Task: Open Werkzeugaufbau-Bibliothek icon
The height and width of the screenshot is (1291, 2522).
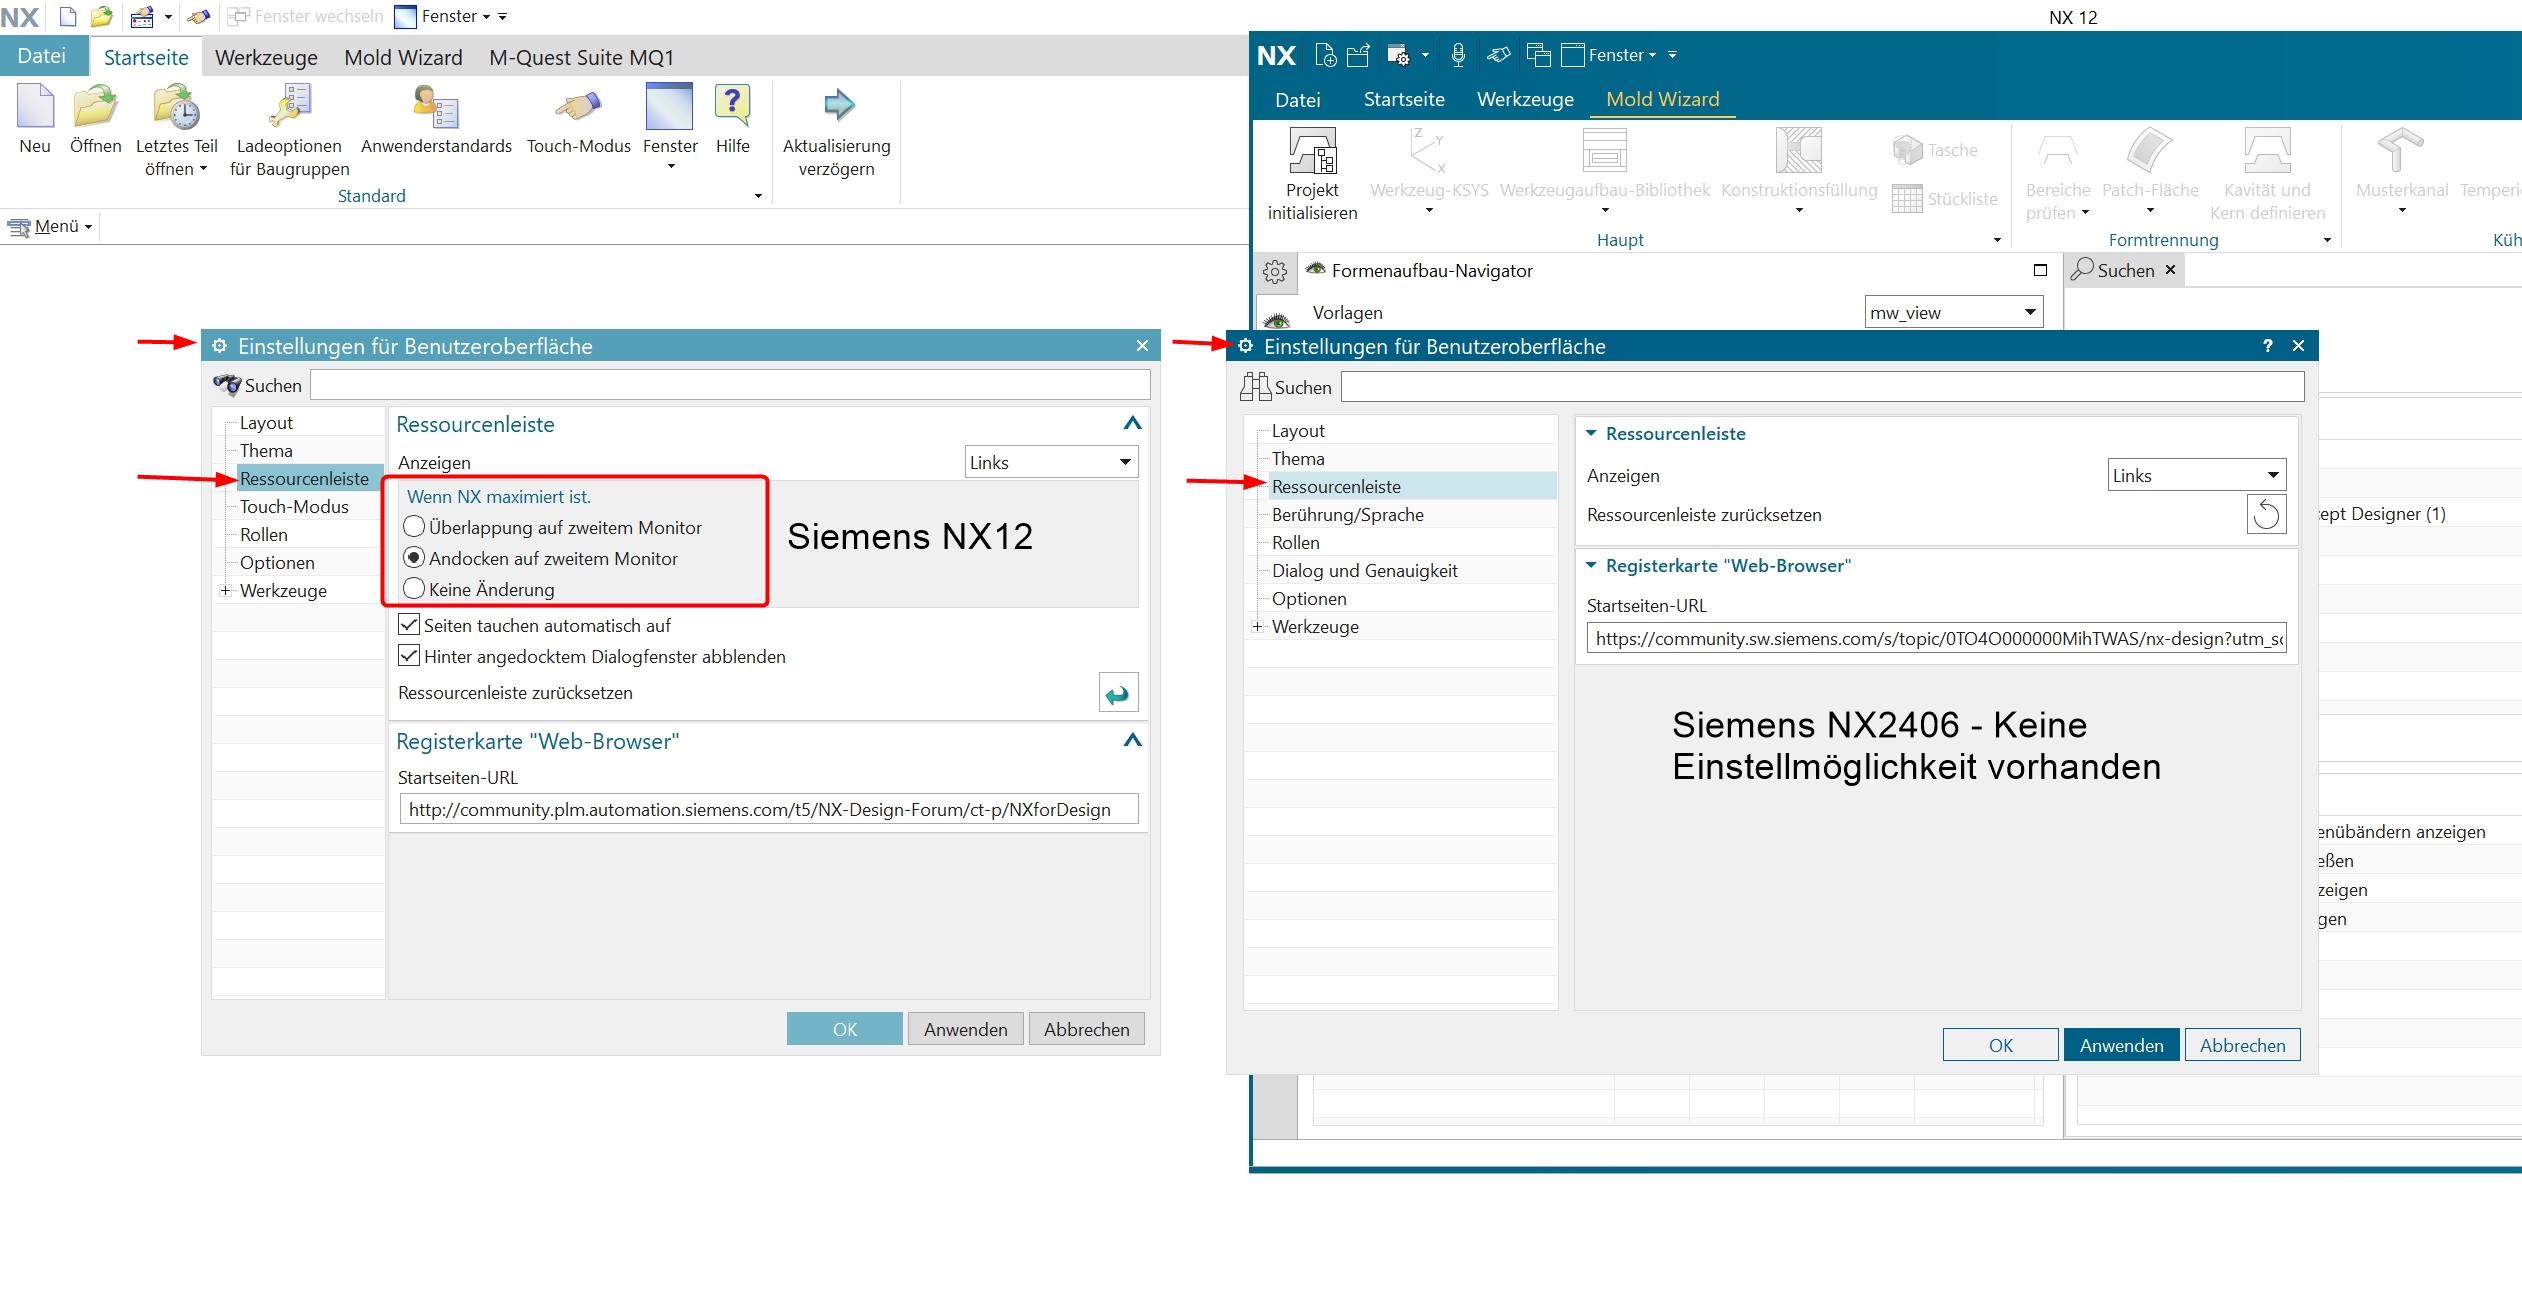Action: [x=1605, y=150]
